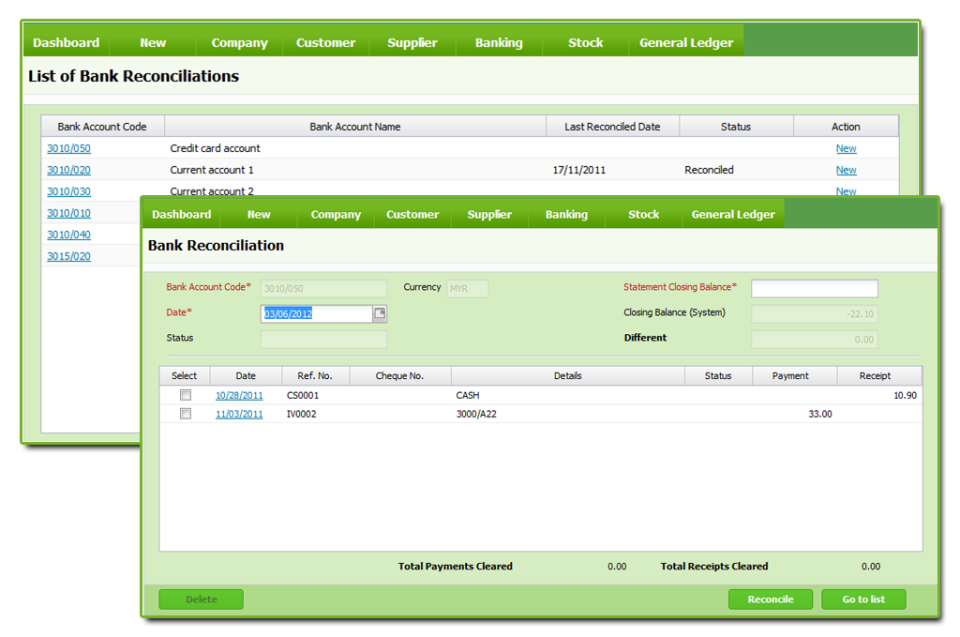
Task: Open bank account 3010/020 link
Action: pyautogui.click(x=67, y=169)
